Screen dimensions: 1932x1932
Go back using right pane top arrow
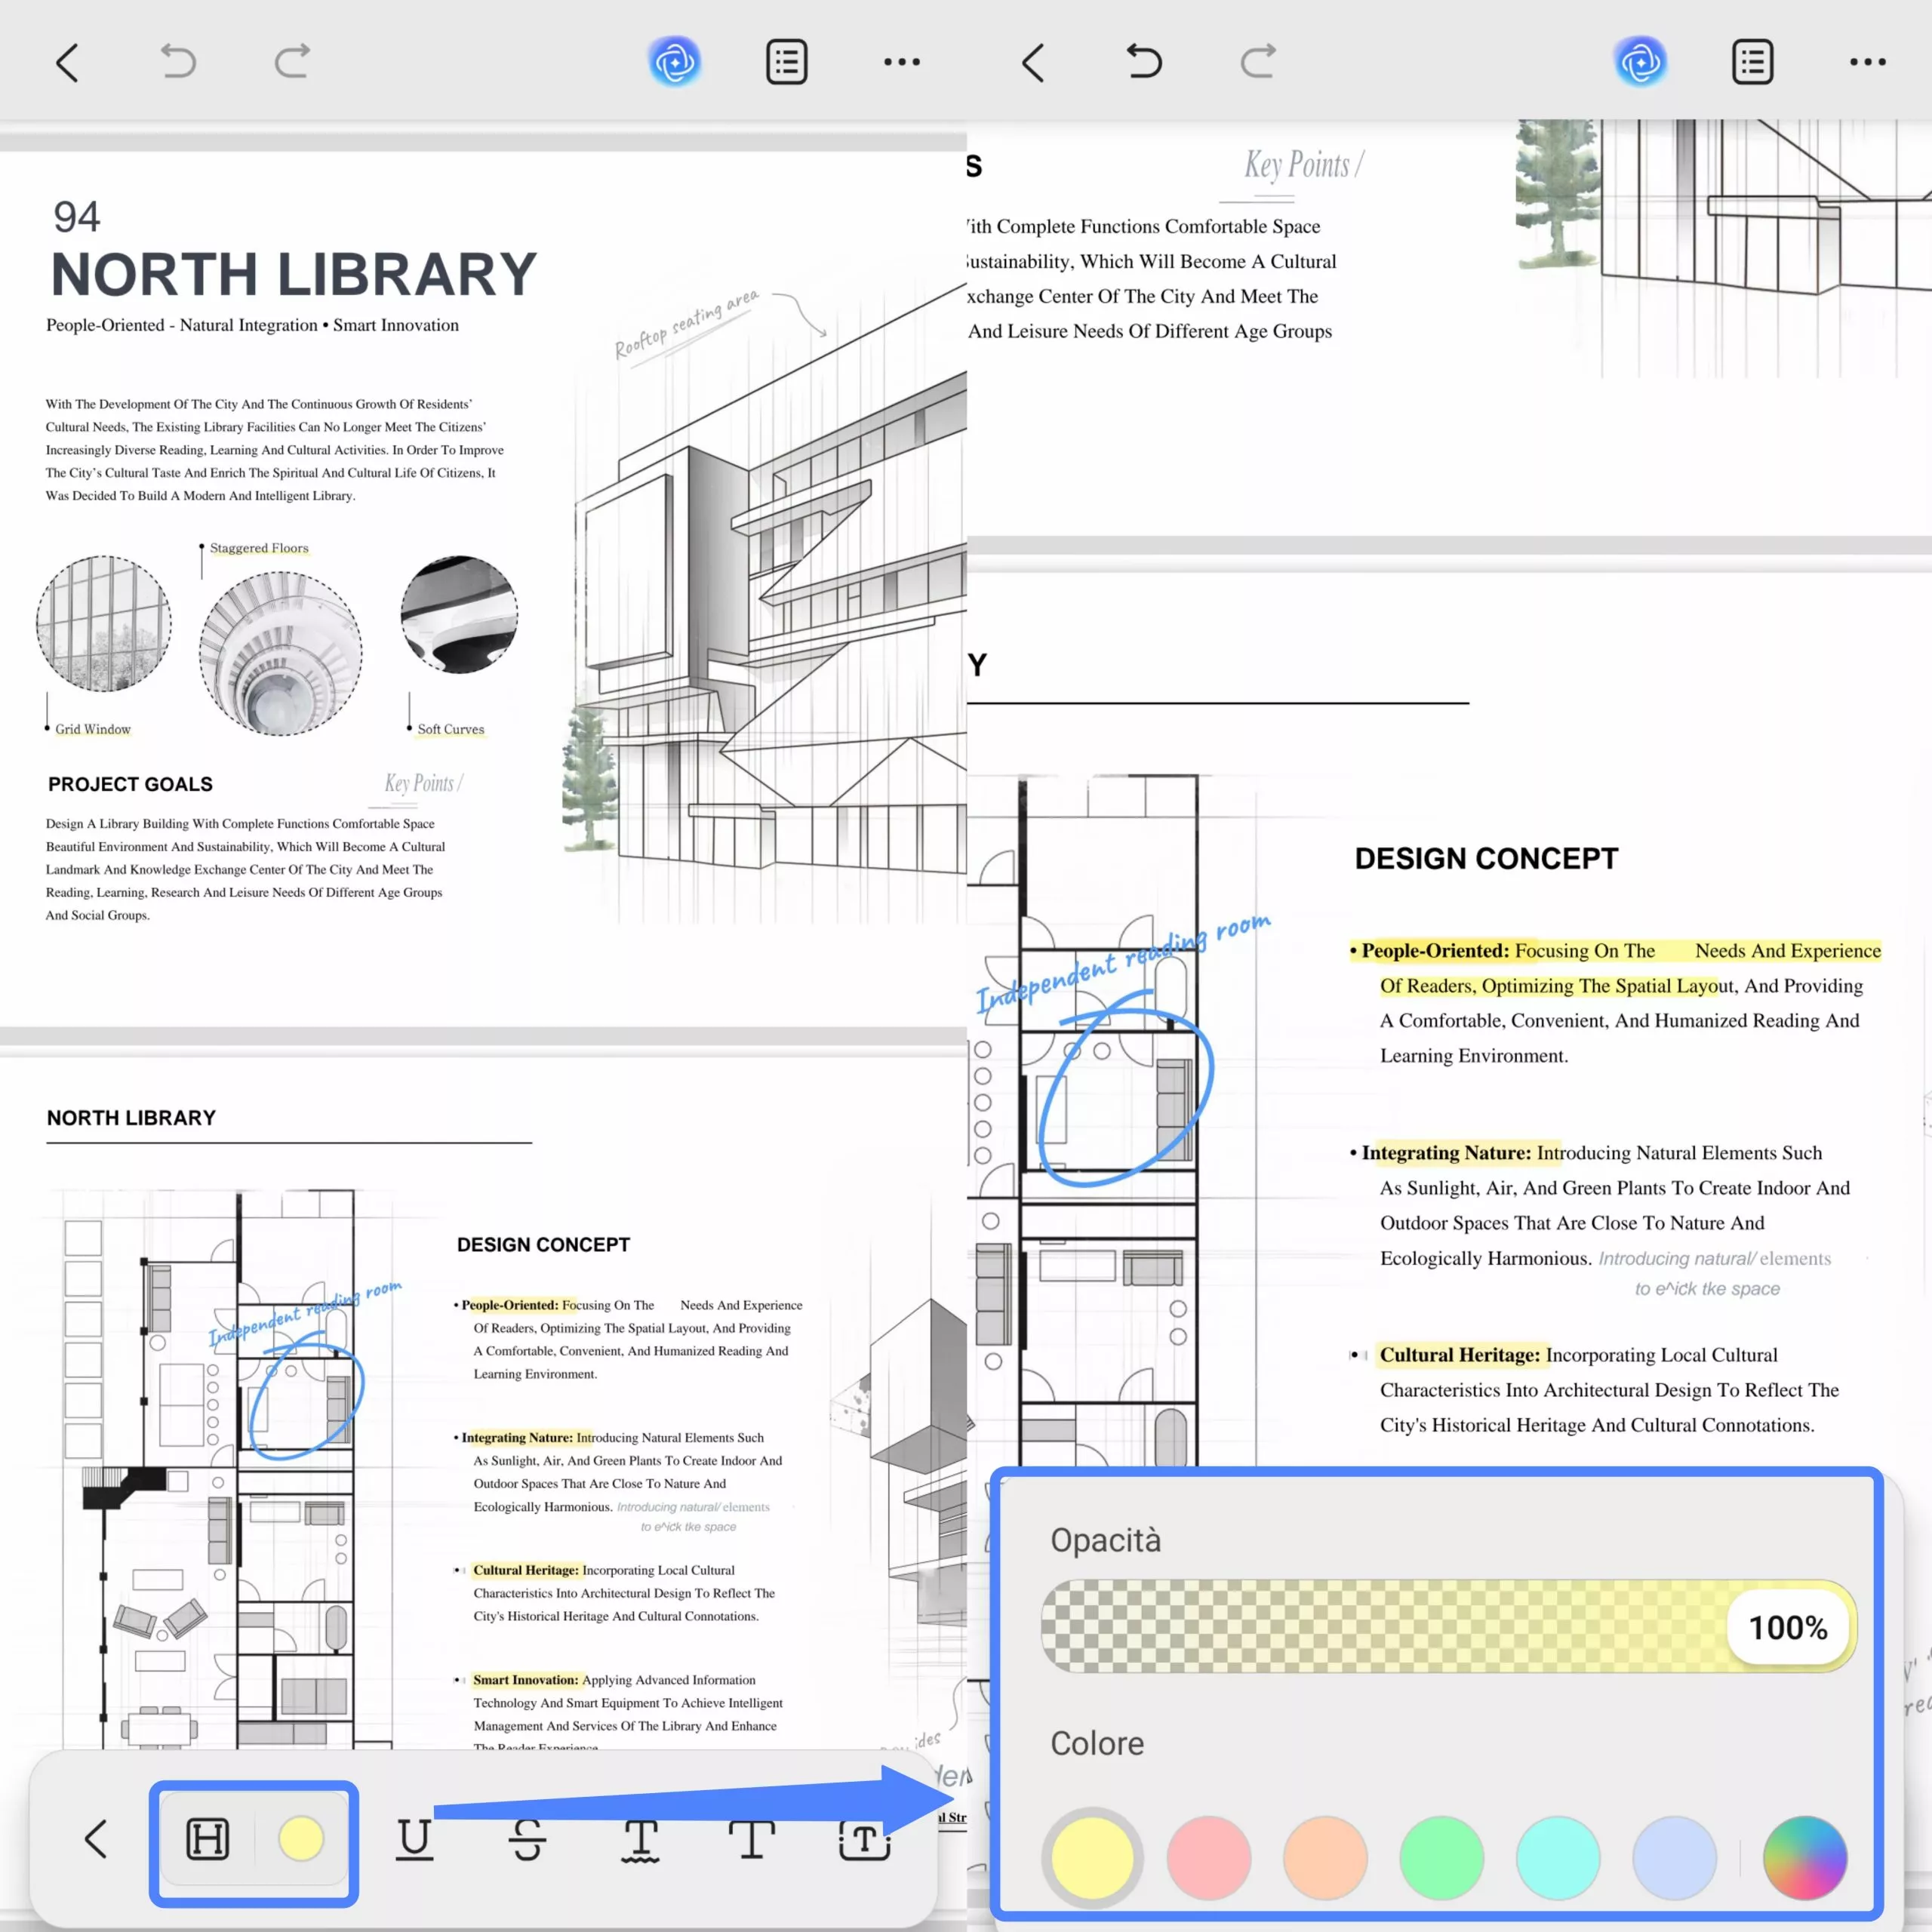pos(1033,62)
